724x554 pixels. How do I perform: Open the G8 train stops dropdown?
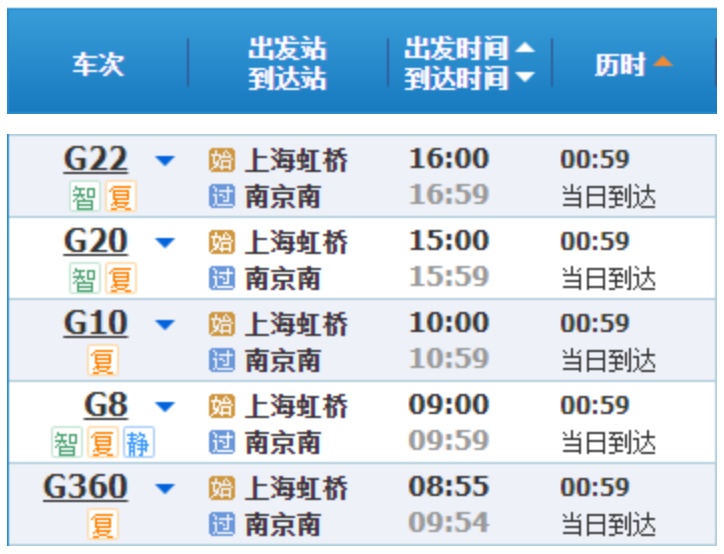pyautogui.click(x=165, y=406)
